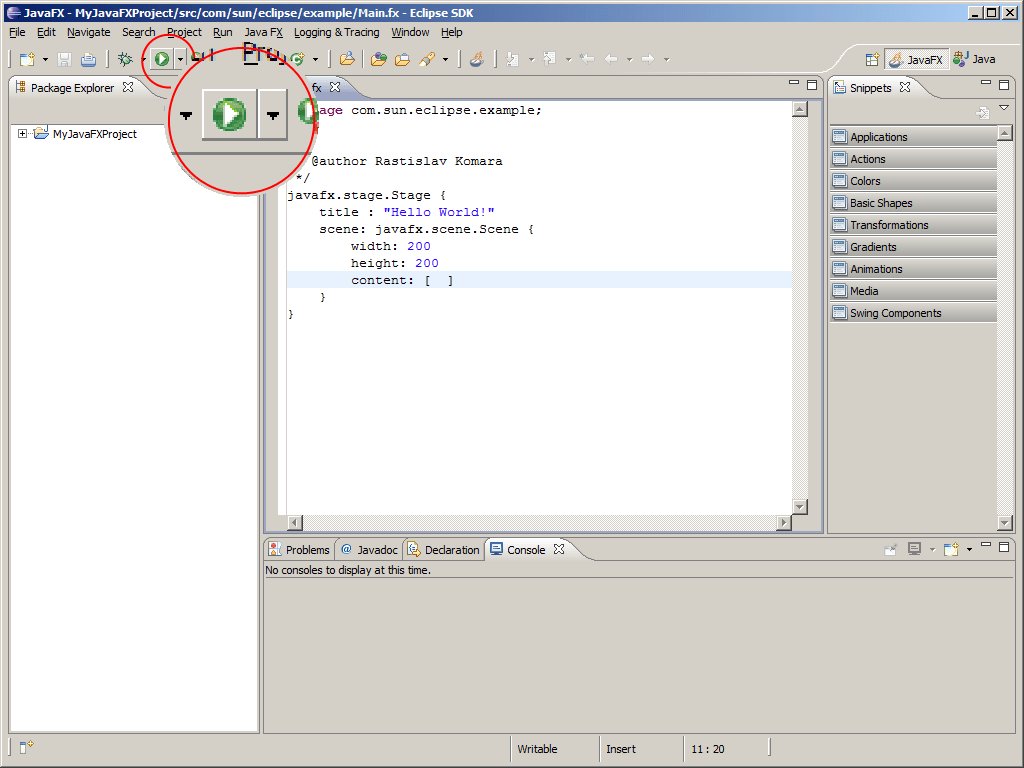Click the Open Perspective icon
Screen dimensions: 1024x768
[872, 60]
